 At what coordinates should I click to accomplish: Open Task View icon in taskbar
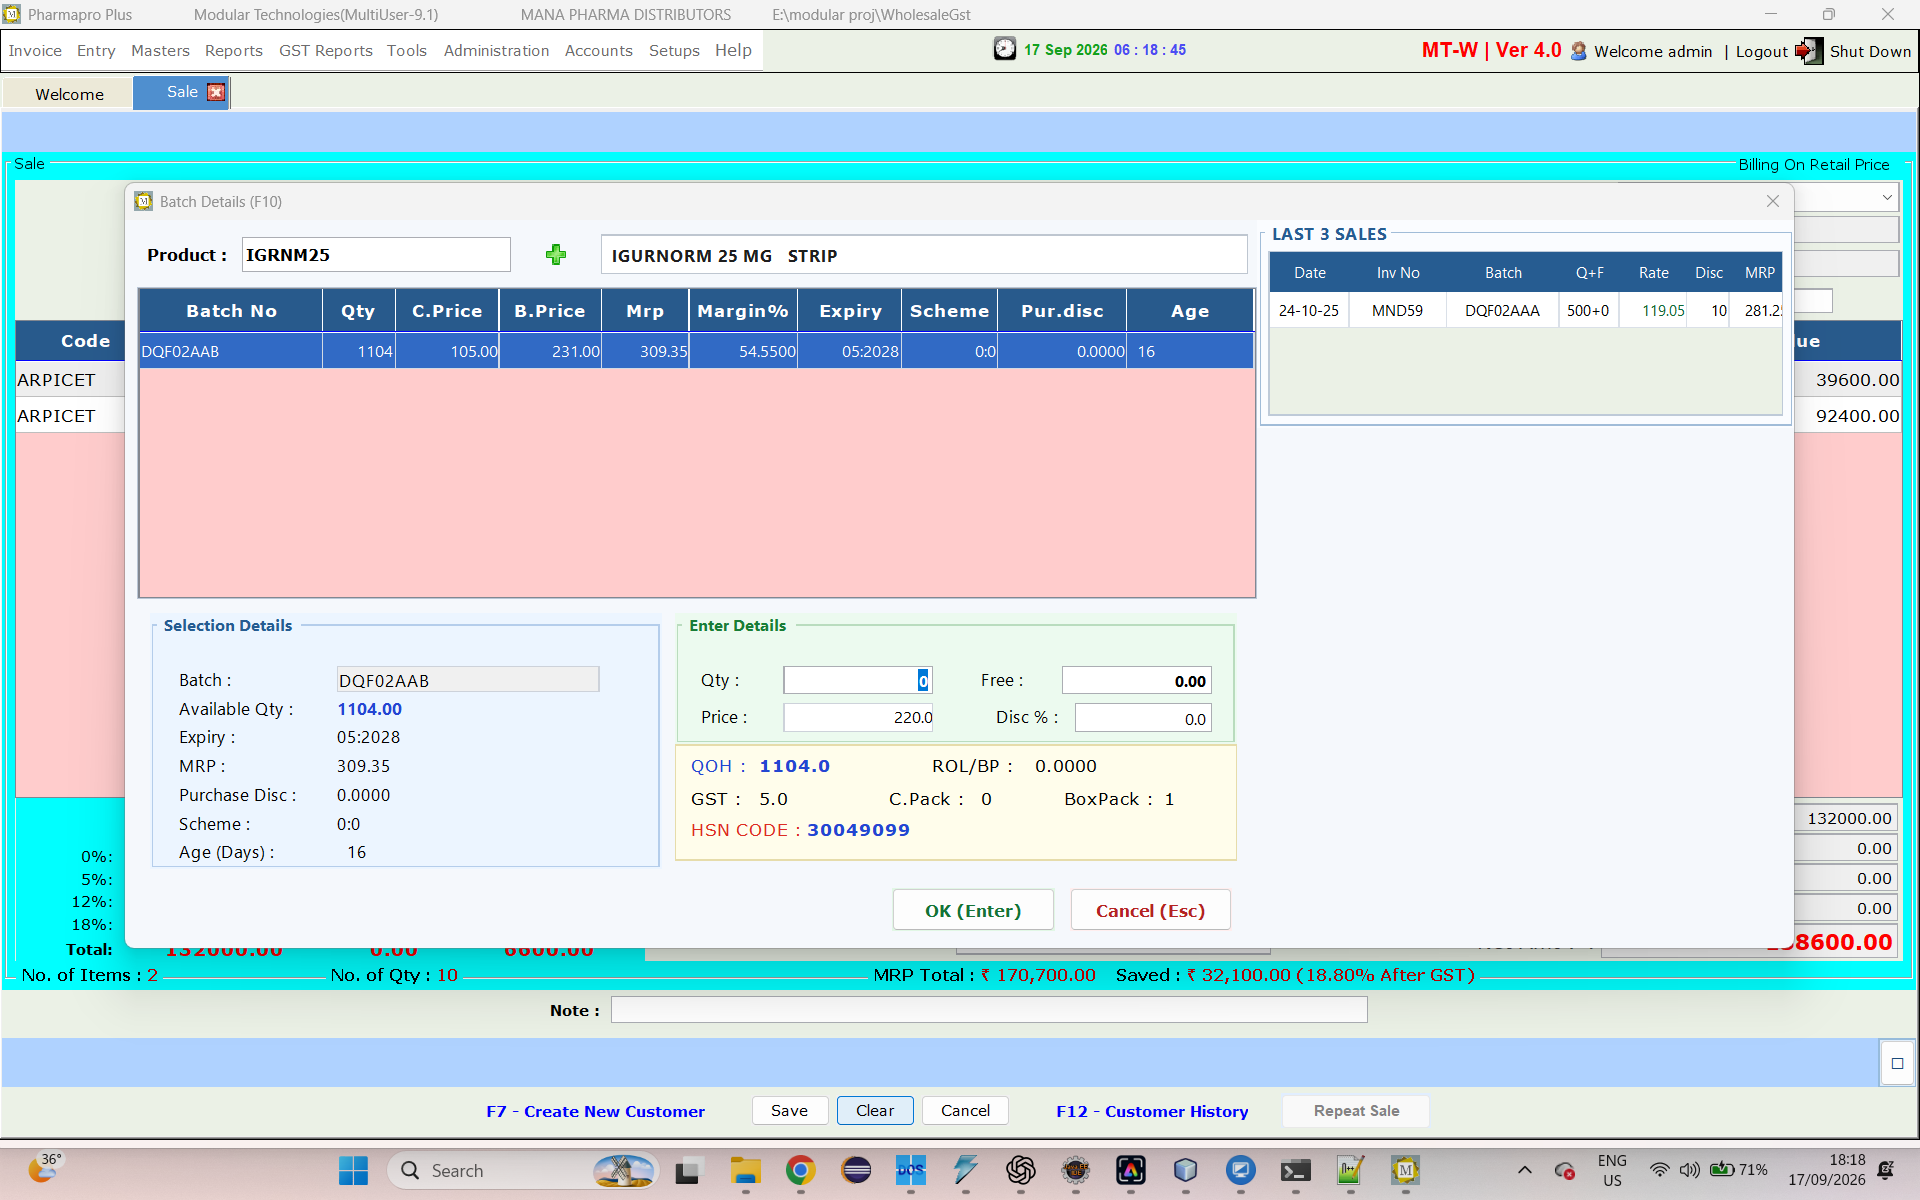click(687, 1170)
